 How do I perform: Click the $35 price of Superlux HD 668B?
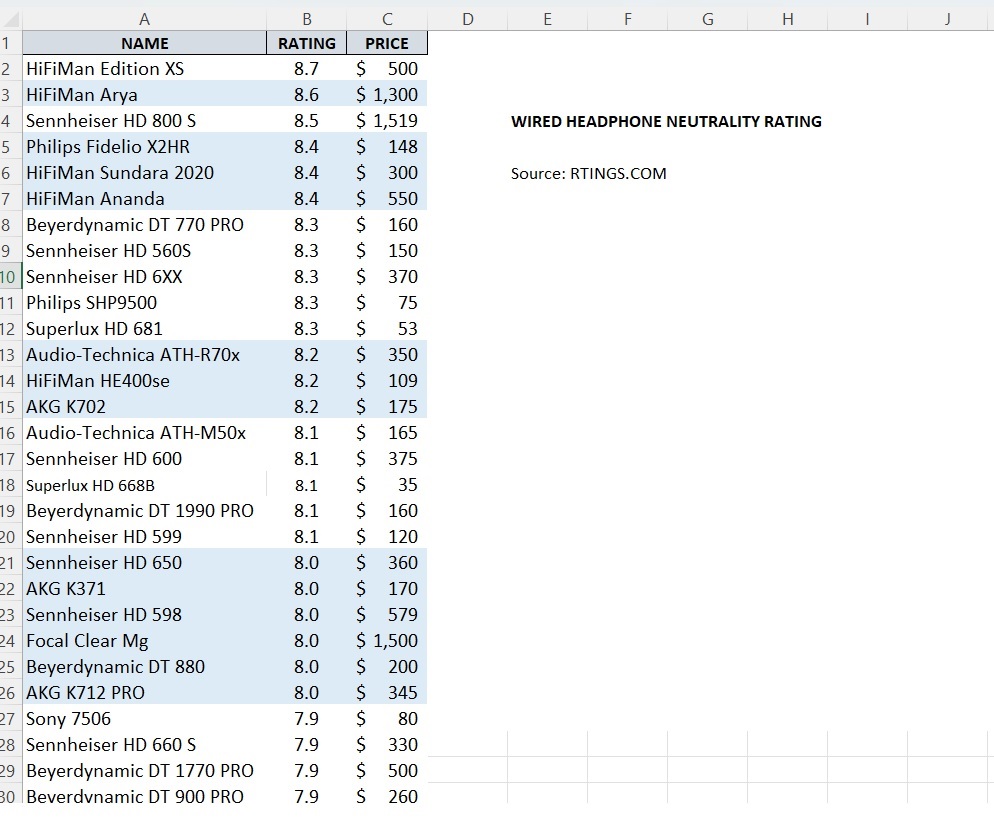pos(387,485)
